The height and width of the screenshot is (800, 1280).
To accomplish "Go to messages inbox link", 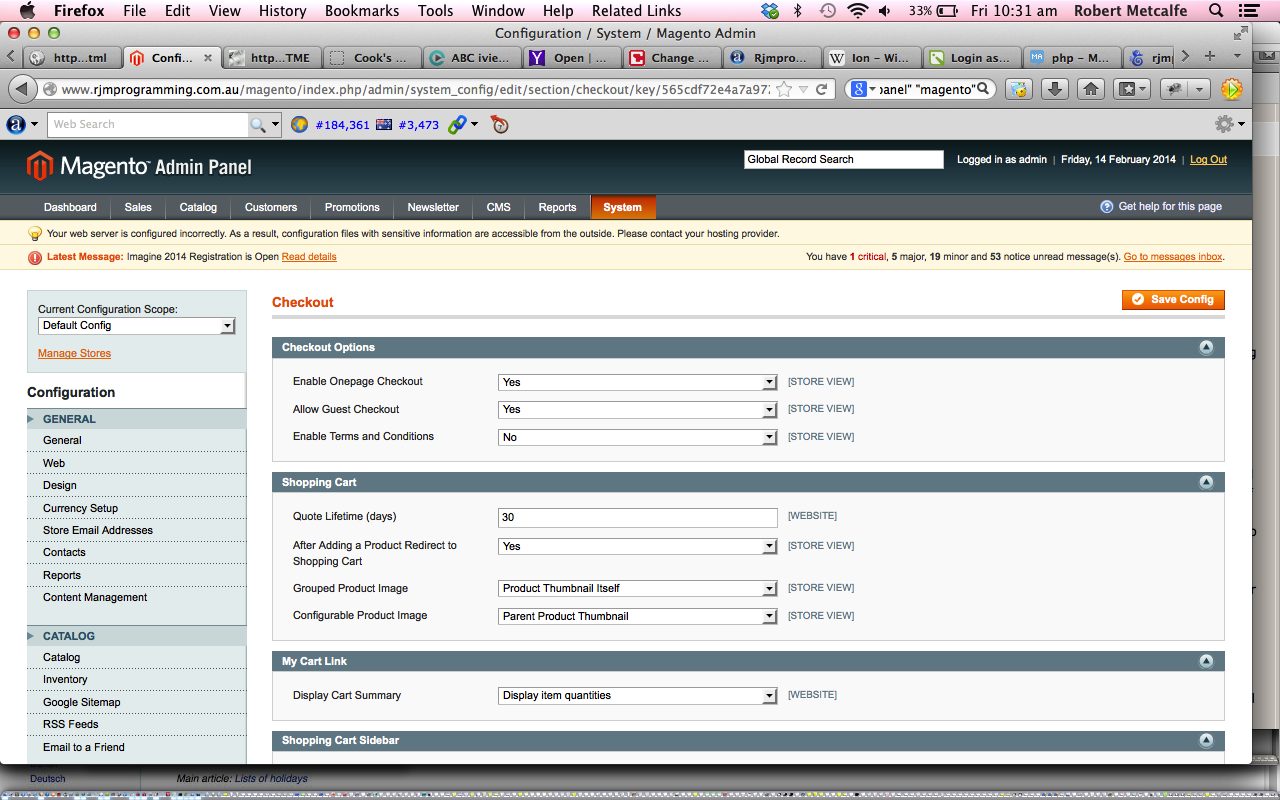I will point(1173,257).
